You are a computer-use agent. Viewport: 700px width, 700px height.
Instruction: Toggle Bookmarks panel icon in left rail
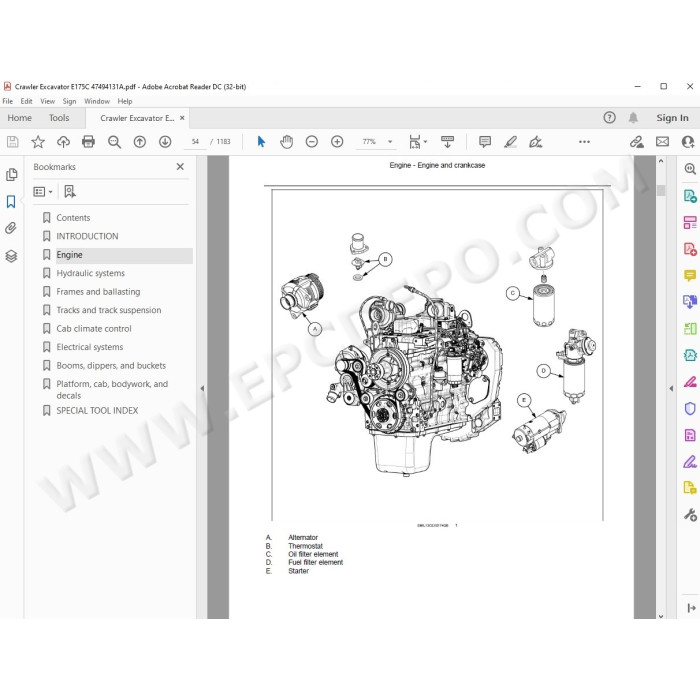11,202
